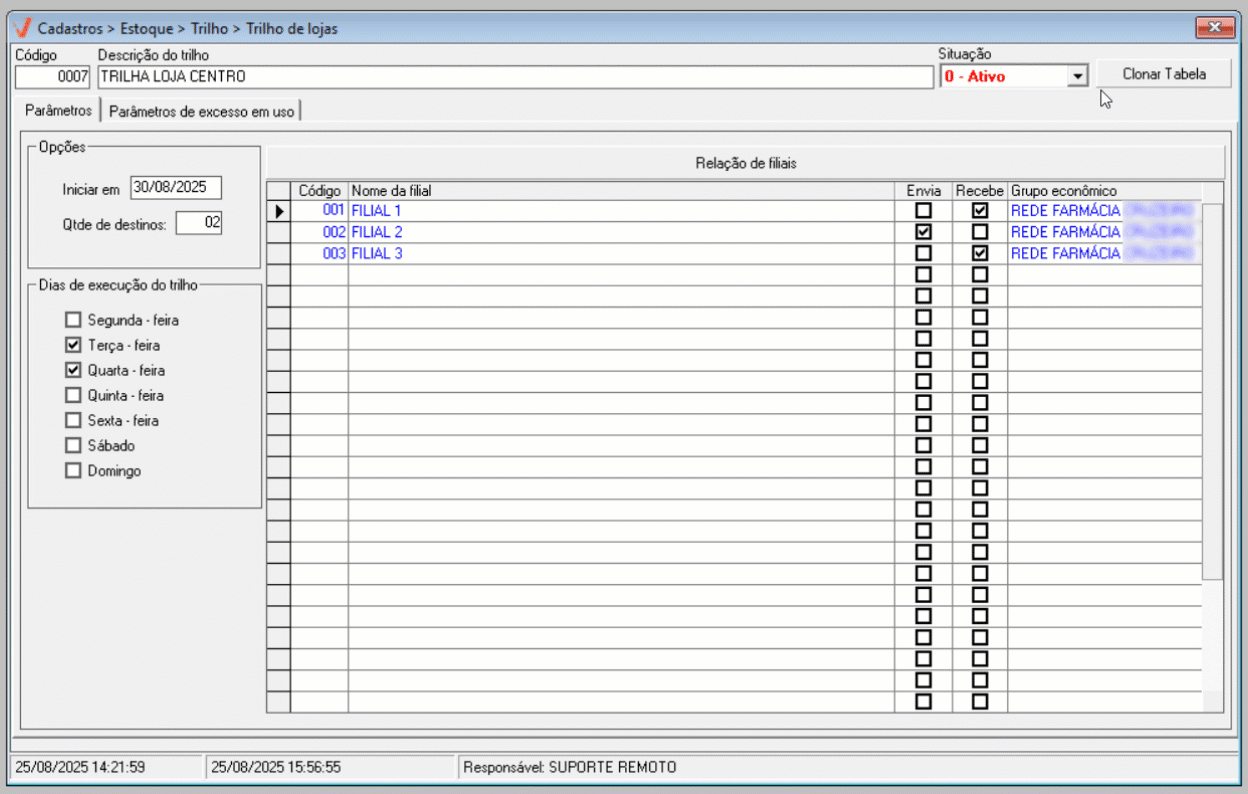
Task: Check the Domingo checkbox
Action: (72, 470)
